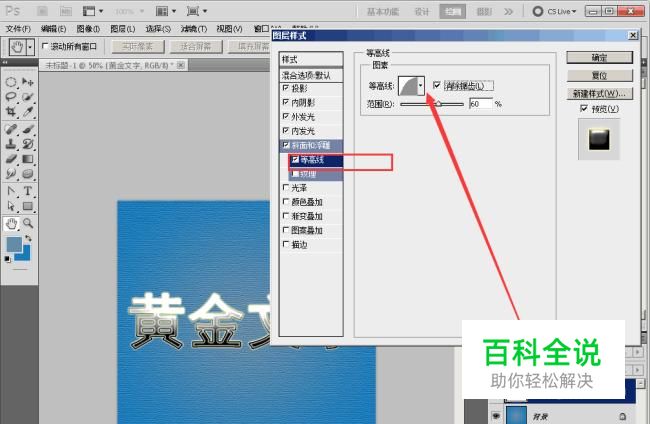The width and height of the screenshot is (650, 424).
Task: Toggle the 投影 drop shadow checkbox
Action: (286, 88)
